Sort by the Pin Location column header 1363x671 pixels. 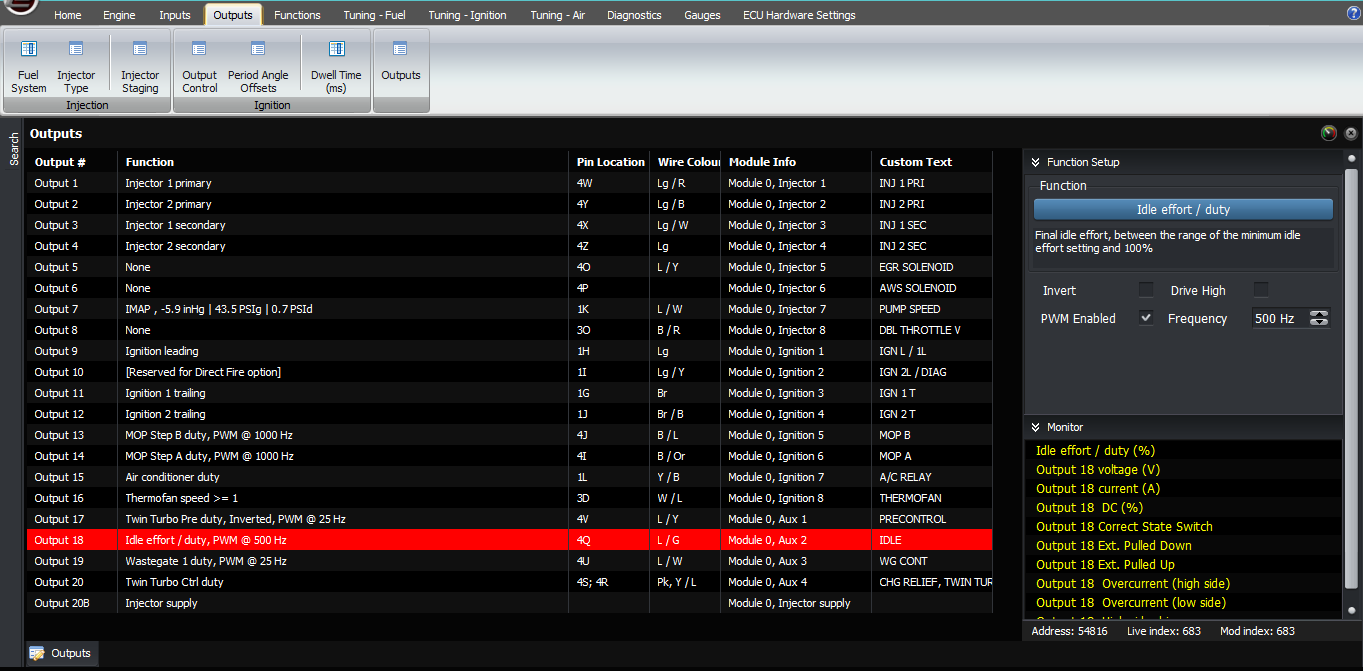coord(610,162)
